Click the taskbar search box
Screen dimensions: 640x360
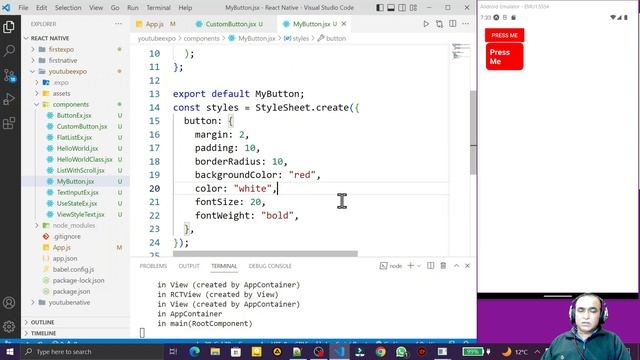(92, 351)
